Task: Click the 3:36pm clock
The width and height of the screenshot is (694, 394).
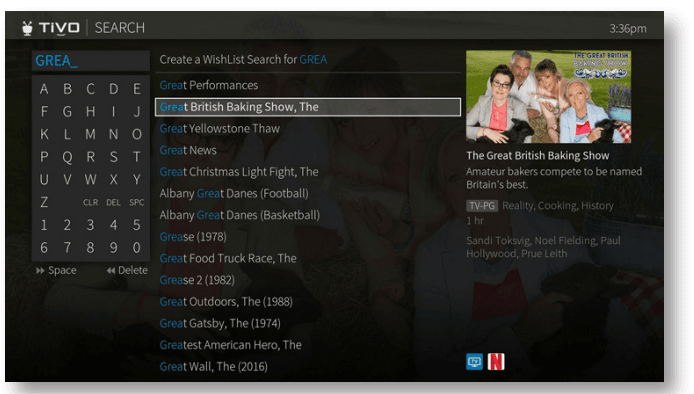Action: [x=628, y=29]
